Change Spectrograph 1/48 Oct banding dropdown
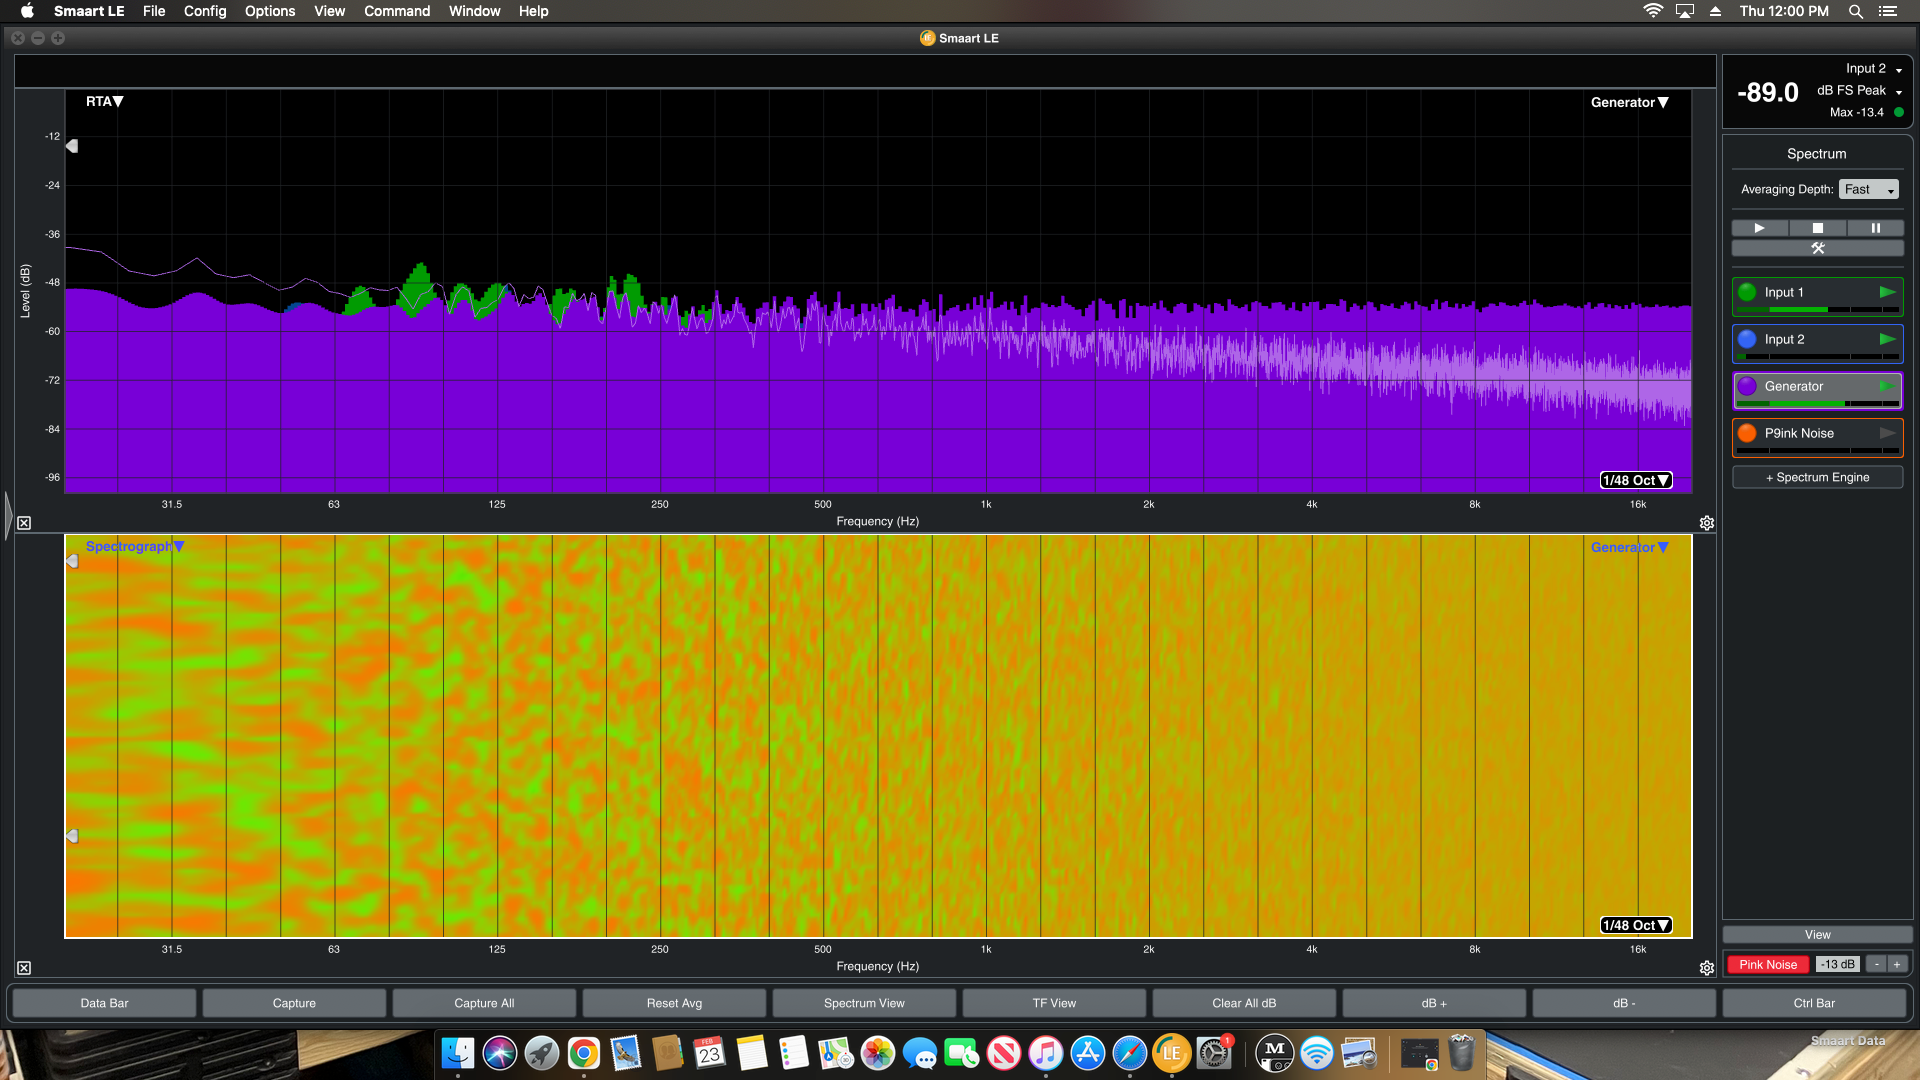 (x=1636, y=925)
